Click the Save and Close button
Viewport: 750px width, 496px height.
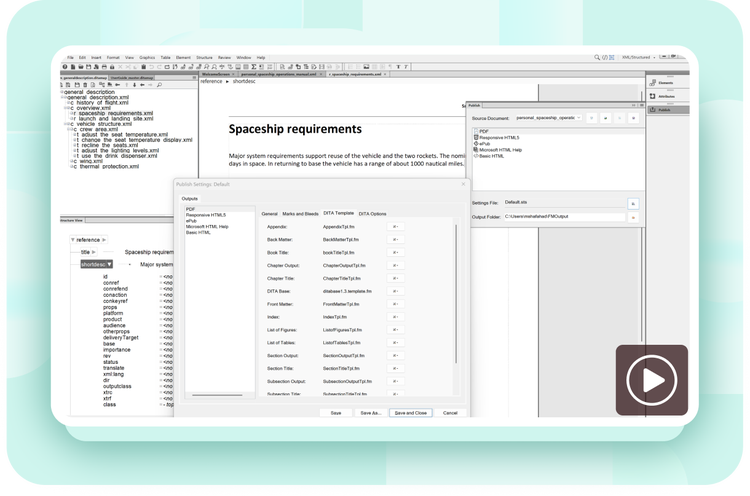pos(410,413)
